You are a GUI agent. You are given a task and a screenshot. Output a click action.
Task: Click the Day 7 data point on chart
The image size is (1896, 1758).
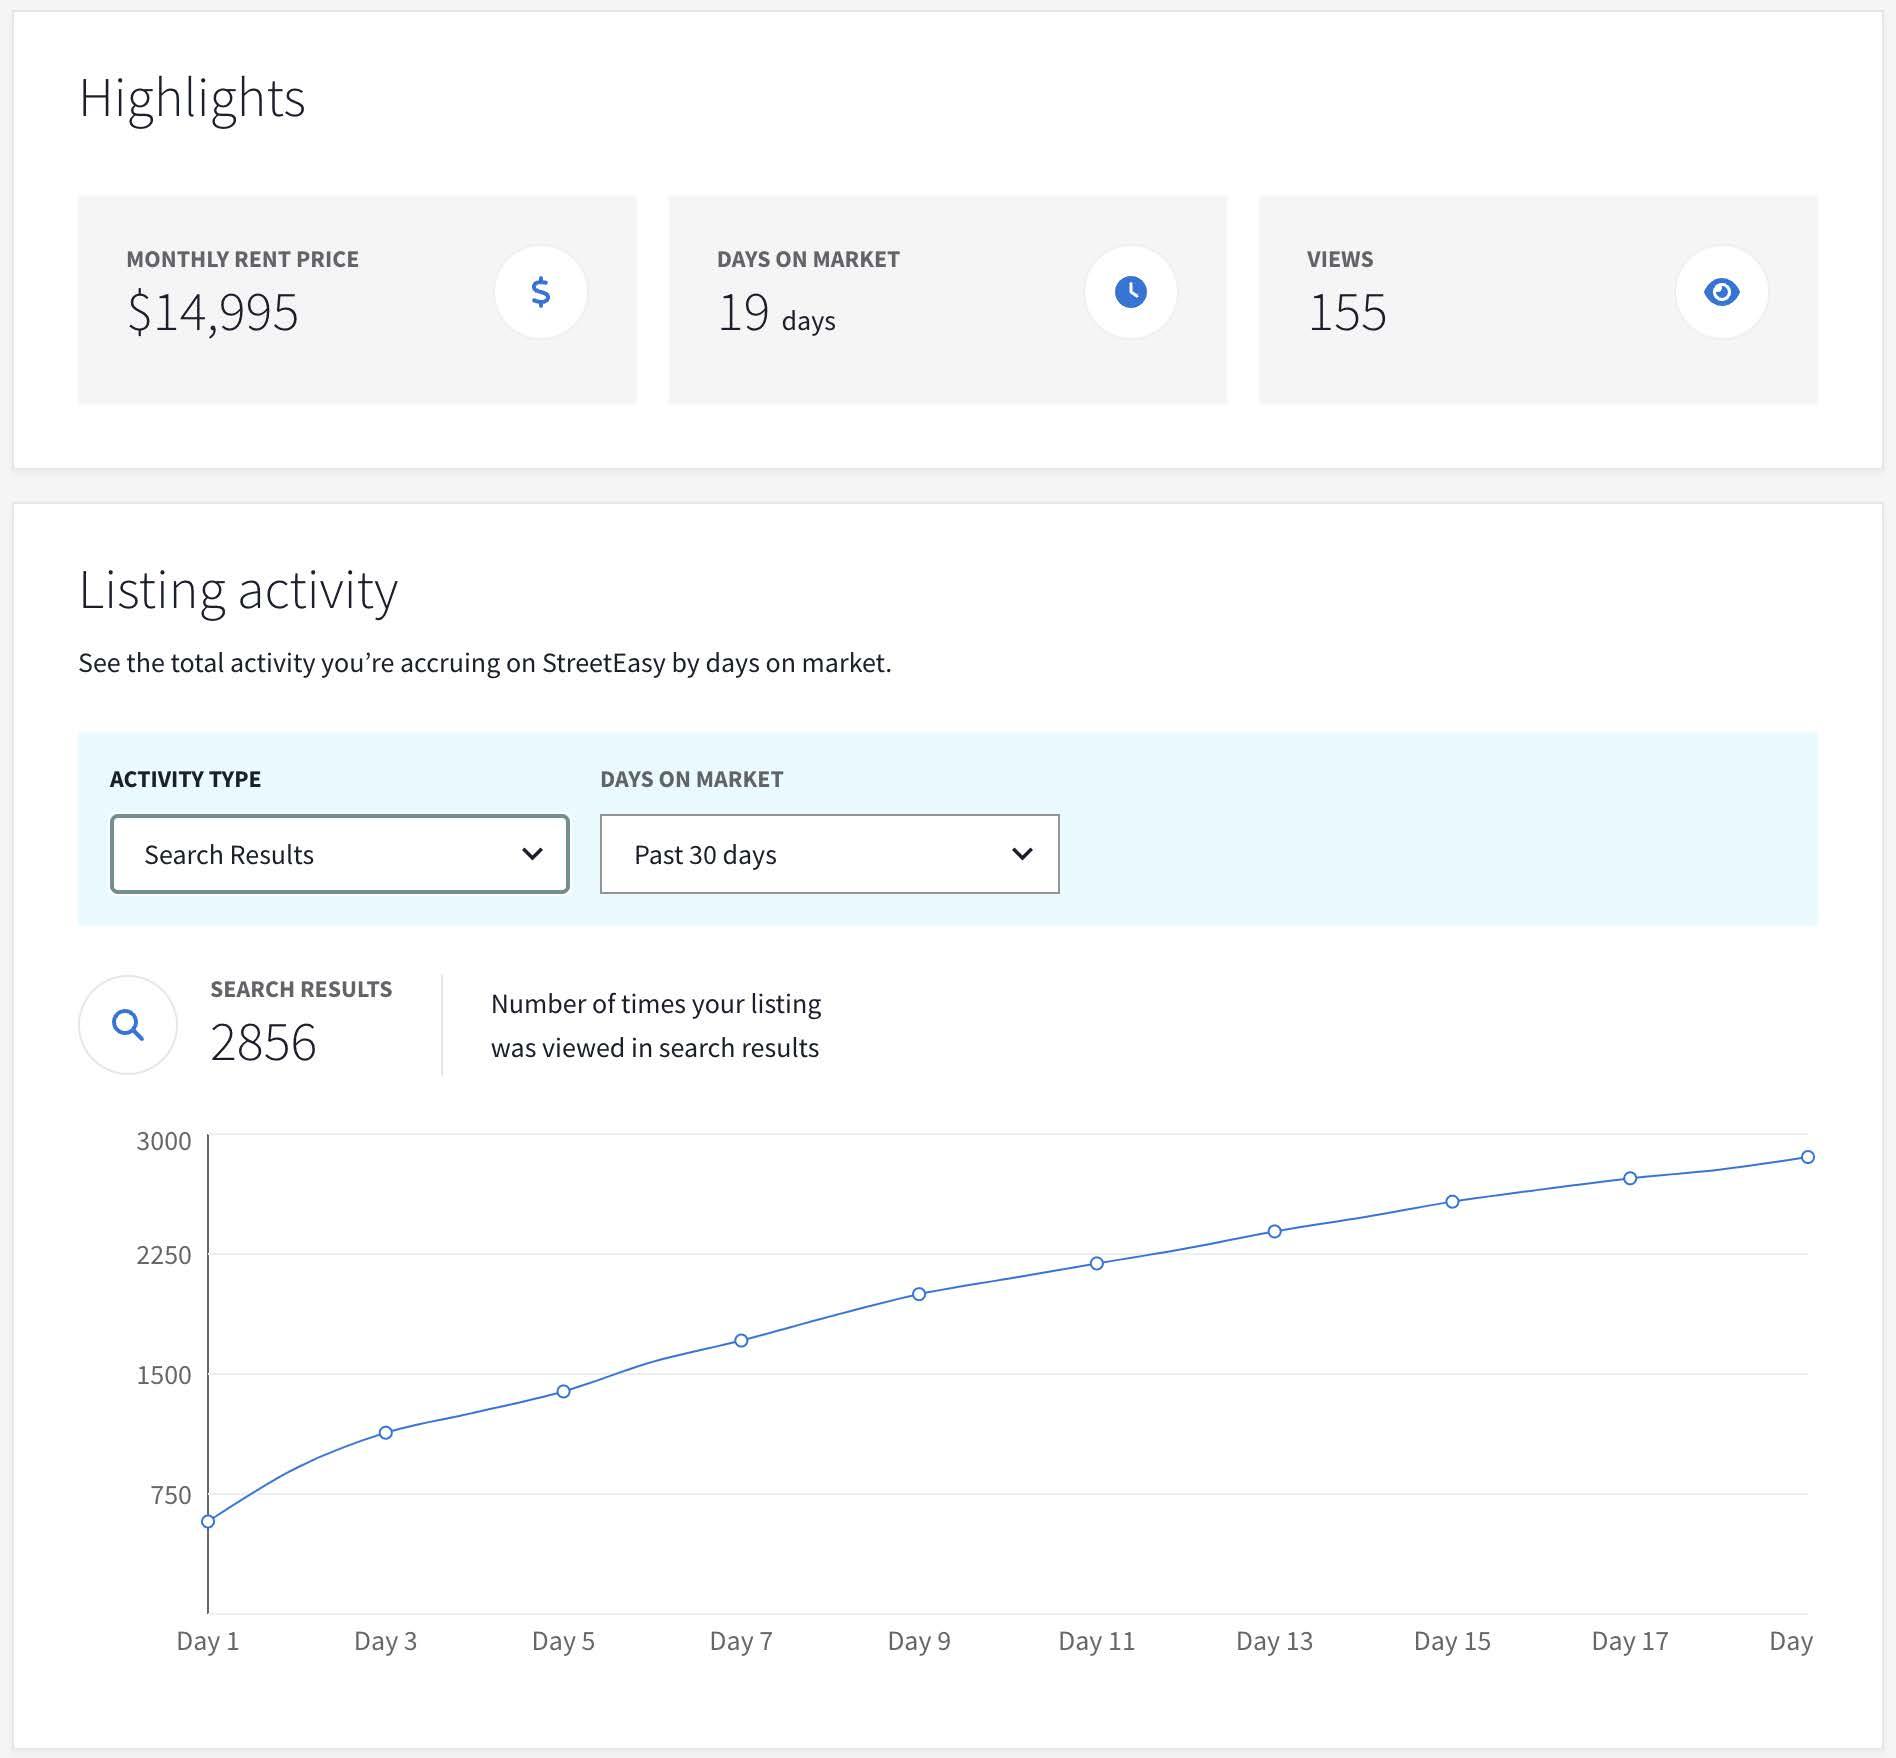(x=741, y=1341)
